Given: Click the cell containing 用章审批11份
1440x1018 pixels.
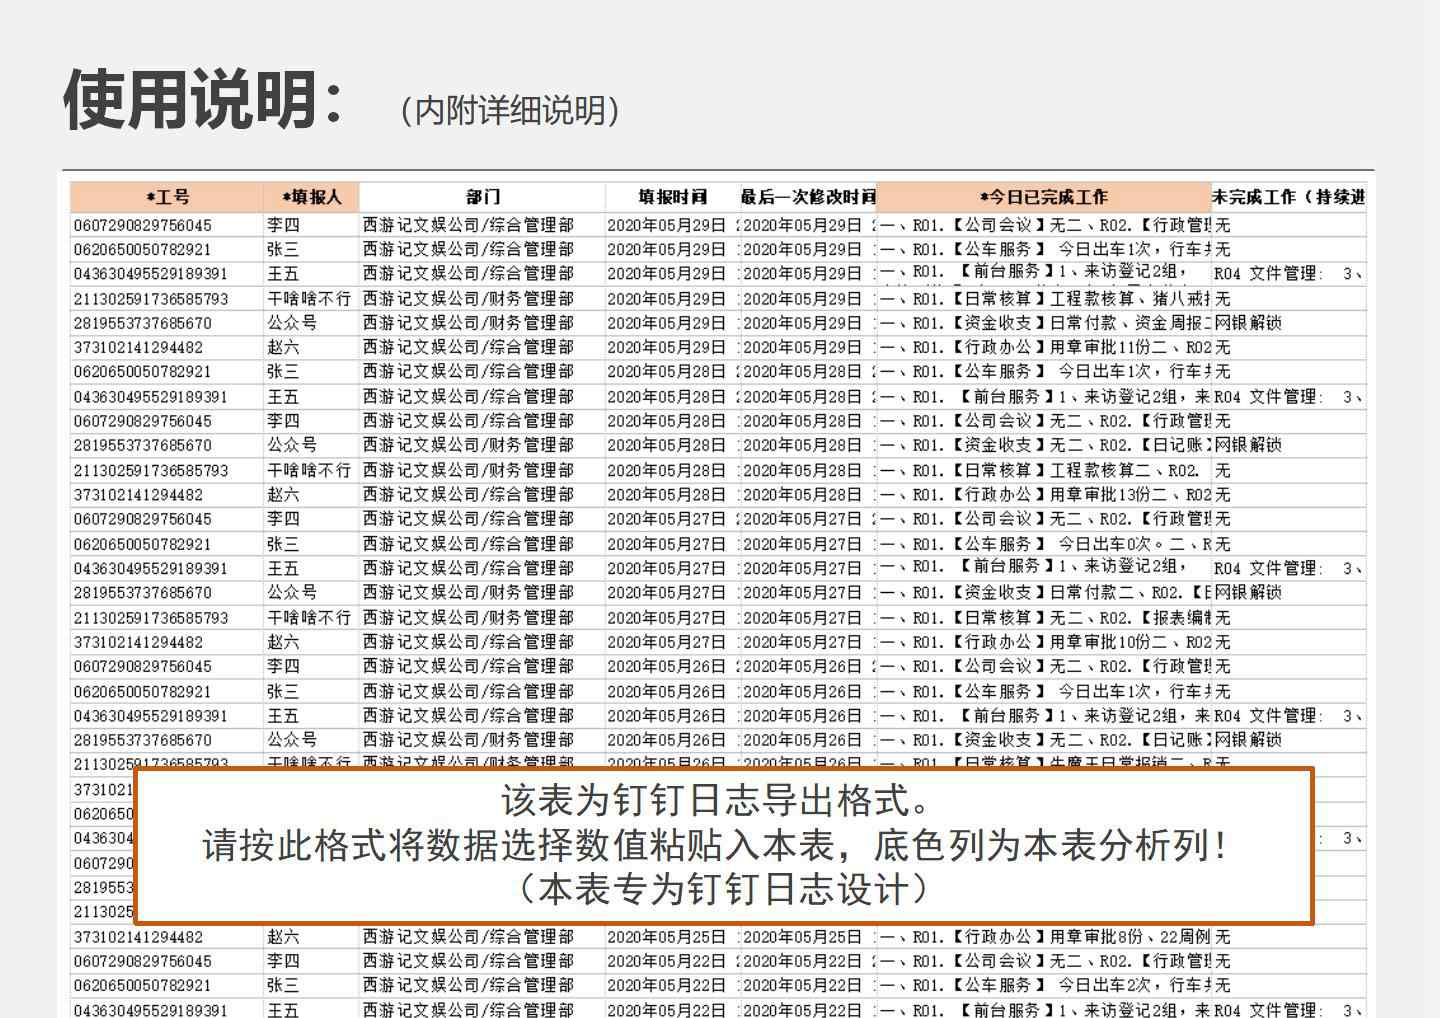Looking at the screenshot, I should pyautogui.click(x=1043, y=347).
